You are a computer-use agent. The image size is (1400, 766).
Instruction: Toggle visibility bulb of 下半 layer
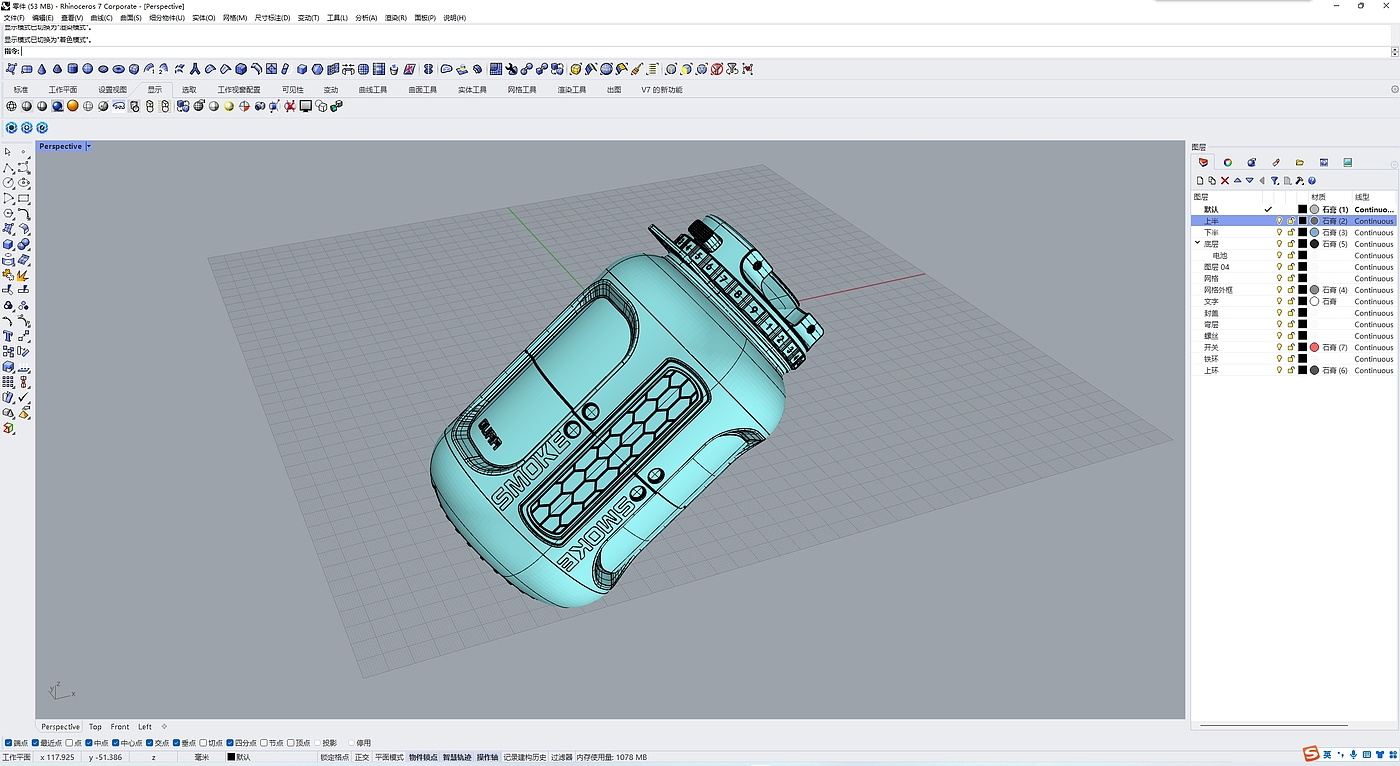[x=1279, y=232]
